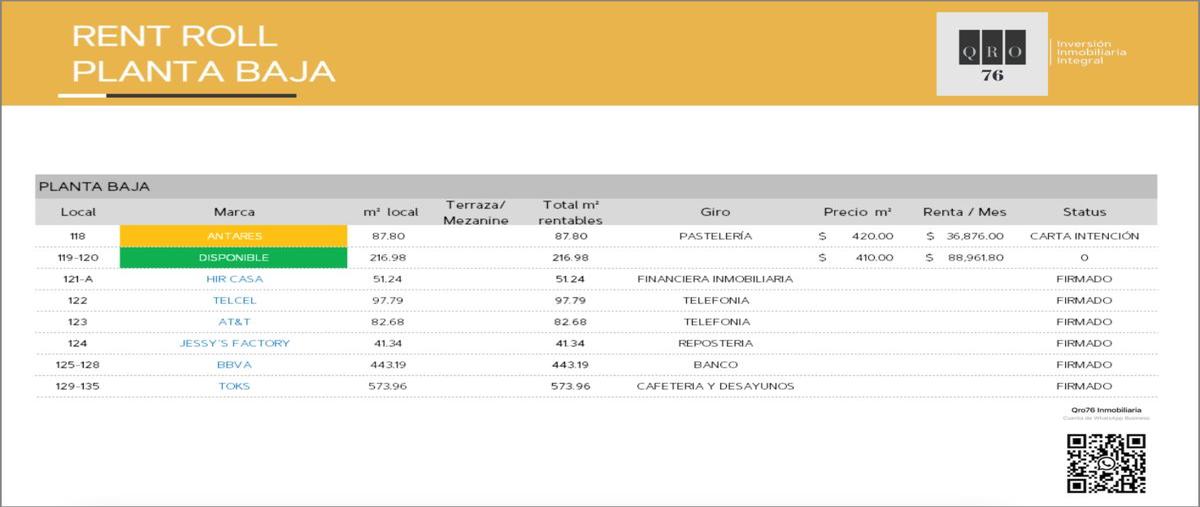1200x507 pixels.
Task: Select local number 119-120
Action: (x=78, y=257)
